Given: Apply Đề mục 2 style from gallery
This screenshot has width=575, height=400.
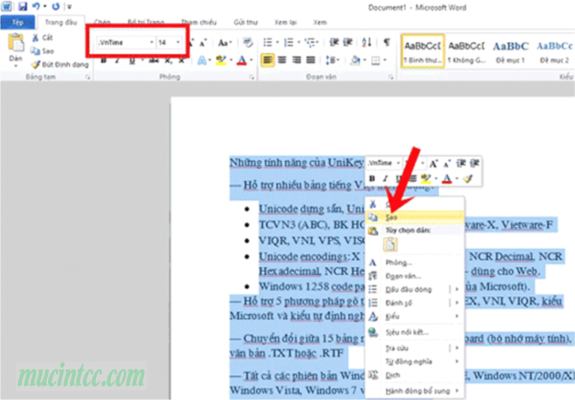Looking at the screenshot, I should [554, 52].
